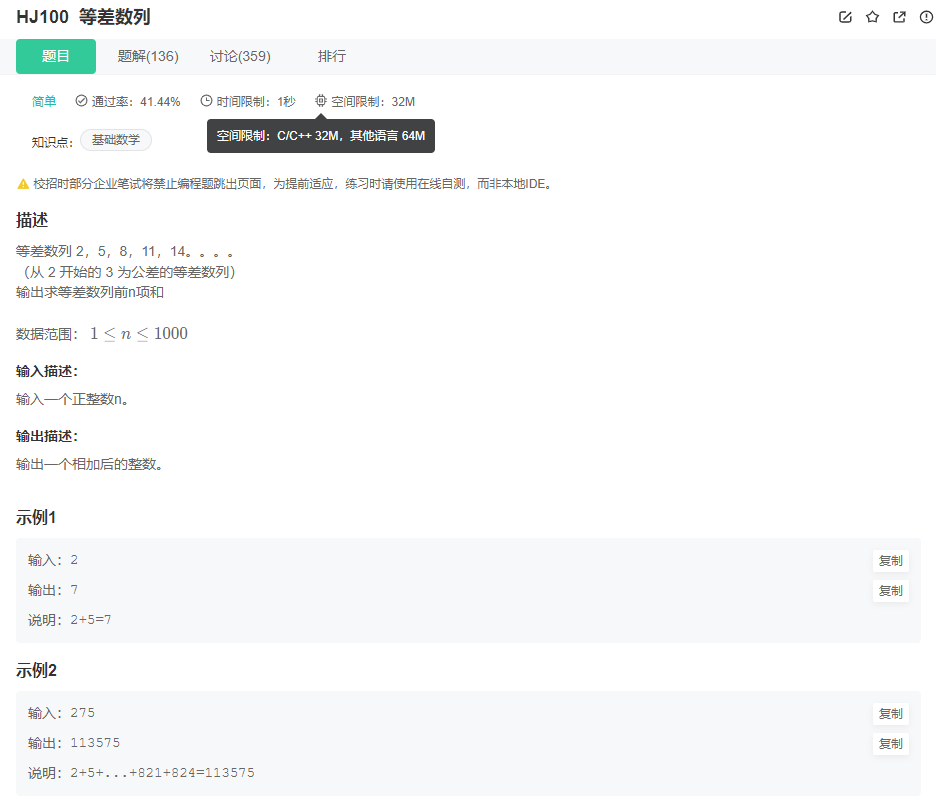Open problem in new window via share icon
936x803 pixels.
(899, 17)
